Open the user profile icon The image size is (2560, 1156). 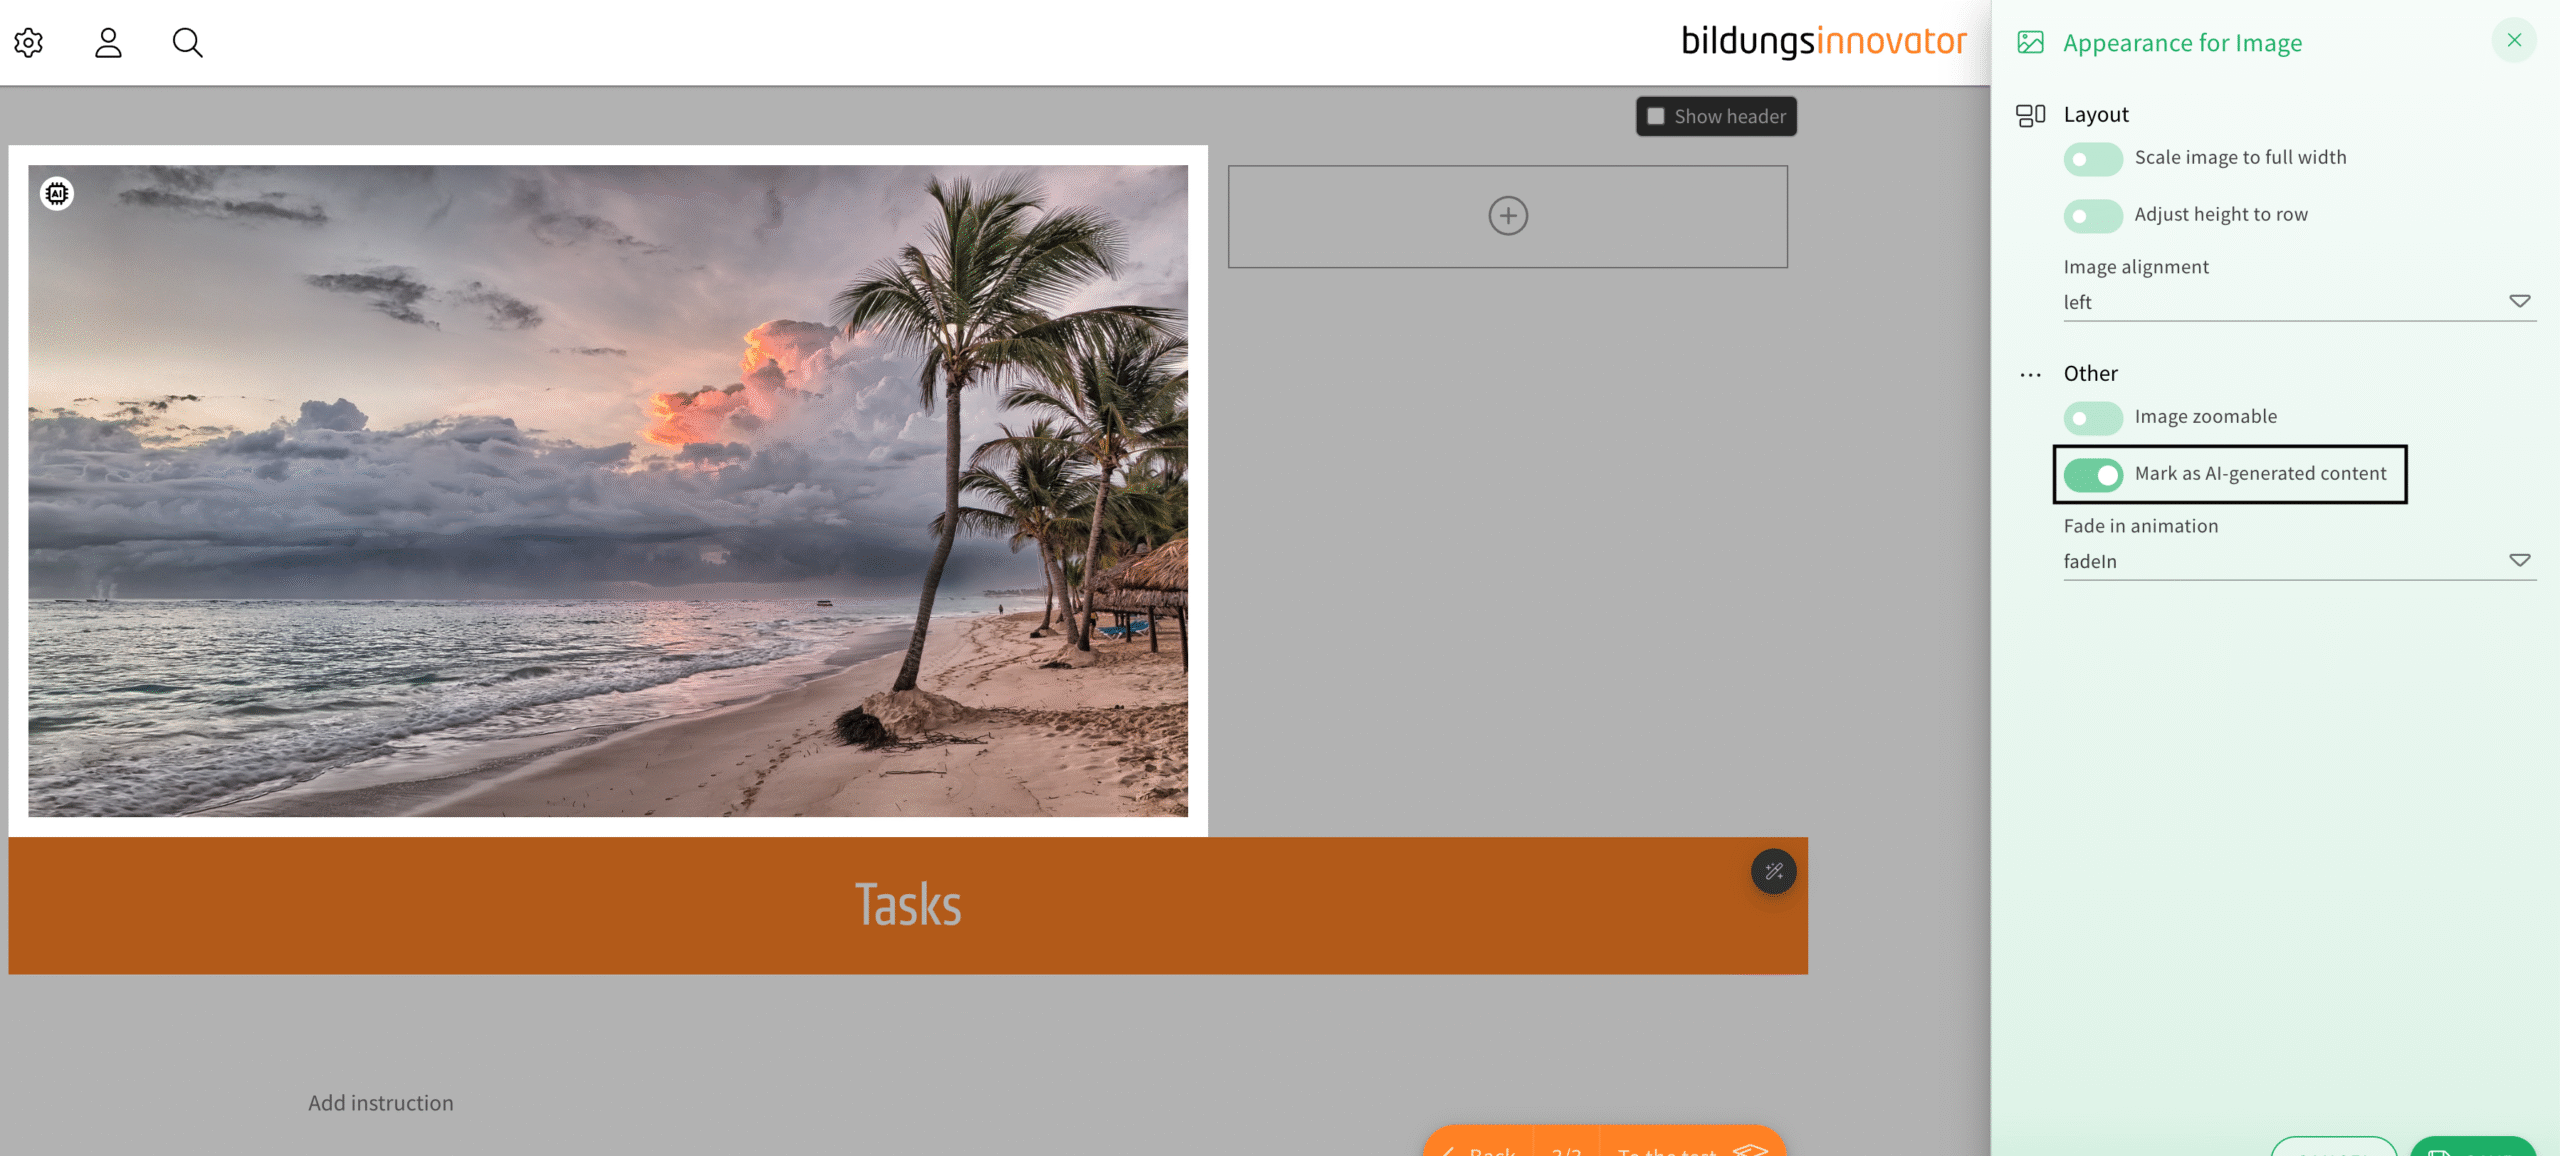point(108,43)
